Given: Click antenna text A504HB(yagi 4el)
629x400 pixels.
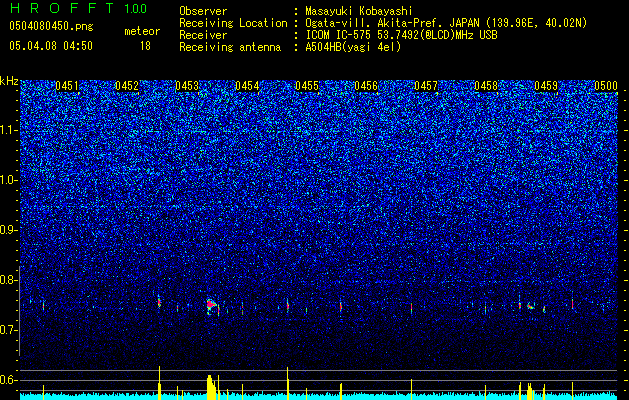Looking at the screenshot, I should point(353,47).
